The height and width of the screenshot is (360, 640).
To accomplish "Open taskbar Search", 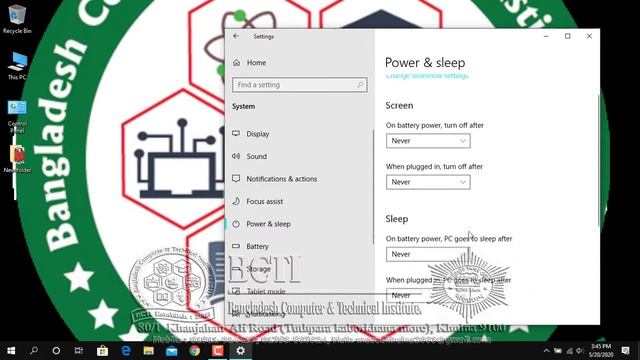I will click(34, 351).
